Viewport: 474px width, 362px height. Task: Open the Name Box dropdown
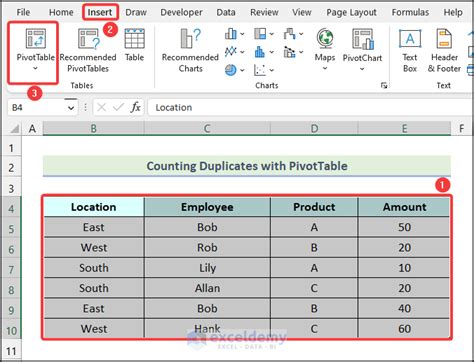click(71, 108)
